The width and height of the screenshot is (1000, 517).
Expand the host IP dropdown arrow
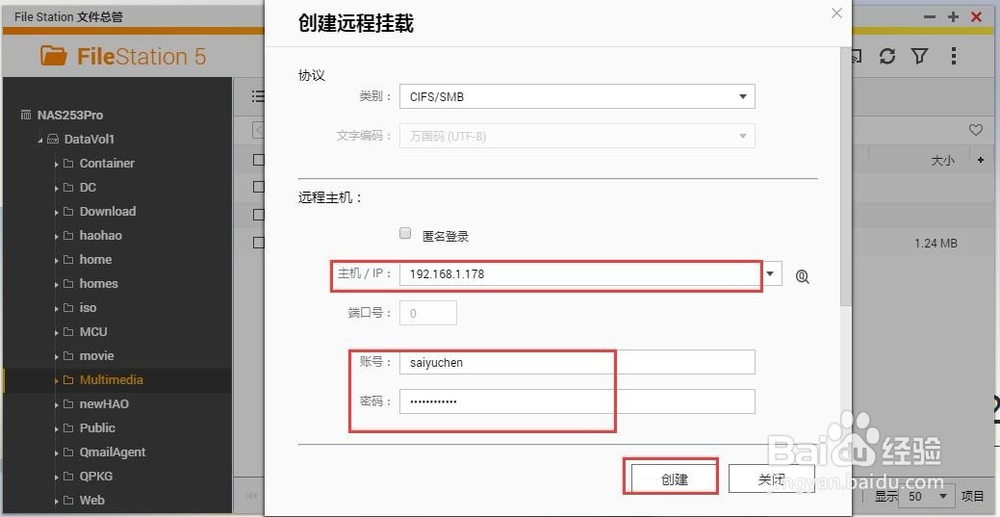pos(771,274)
